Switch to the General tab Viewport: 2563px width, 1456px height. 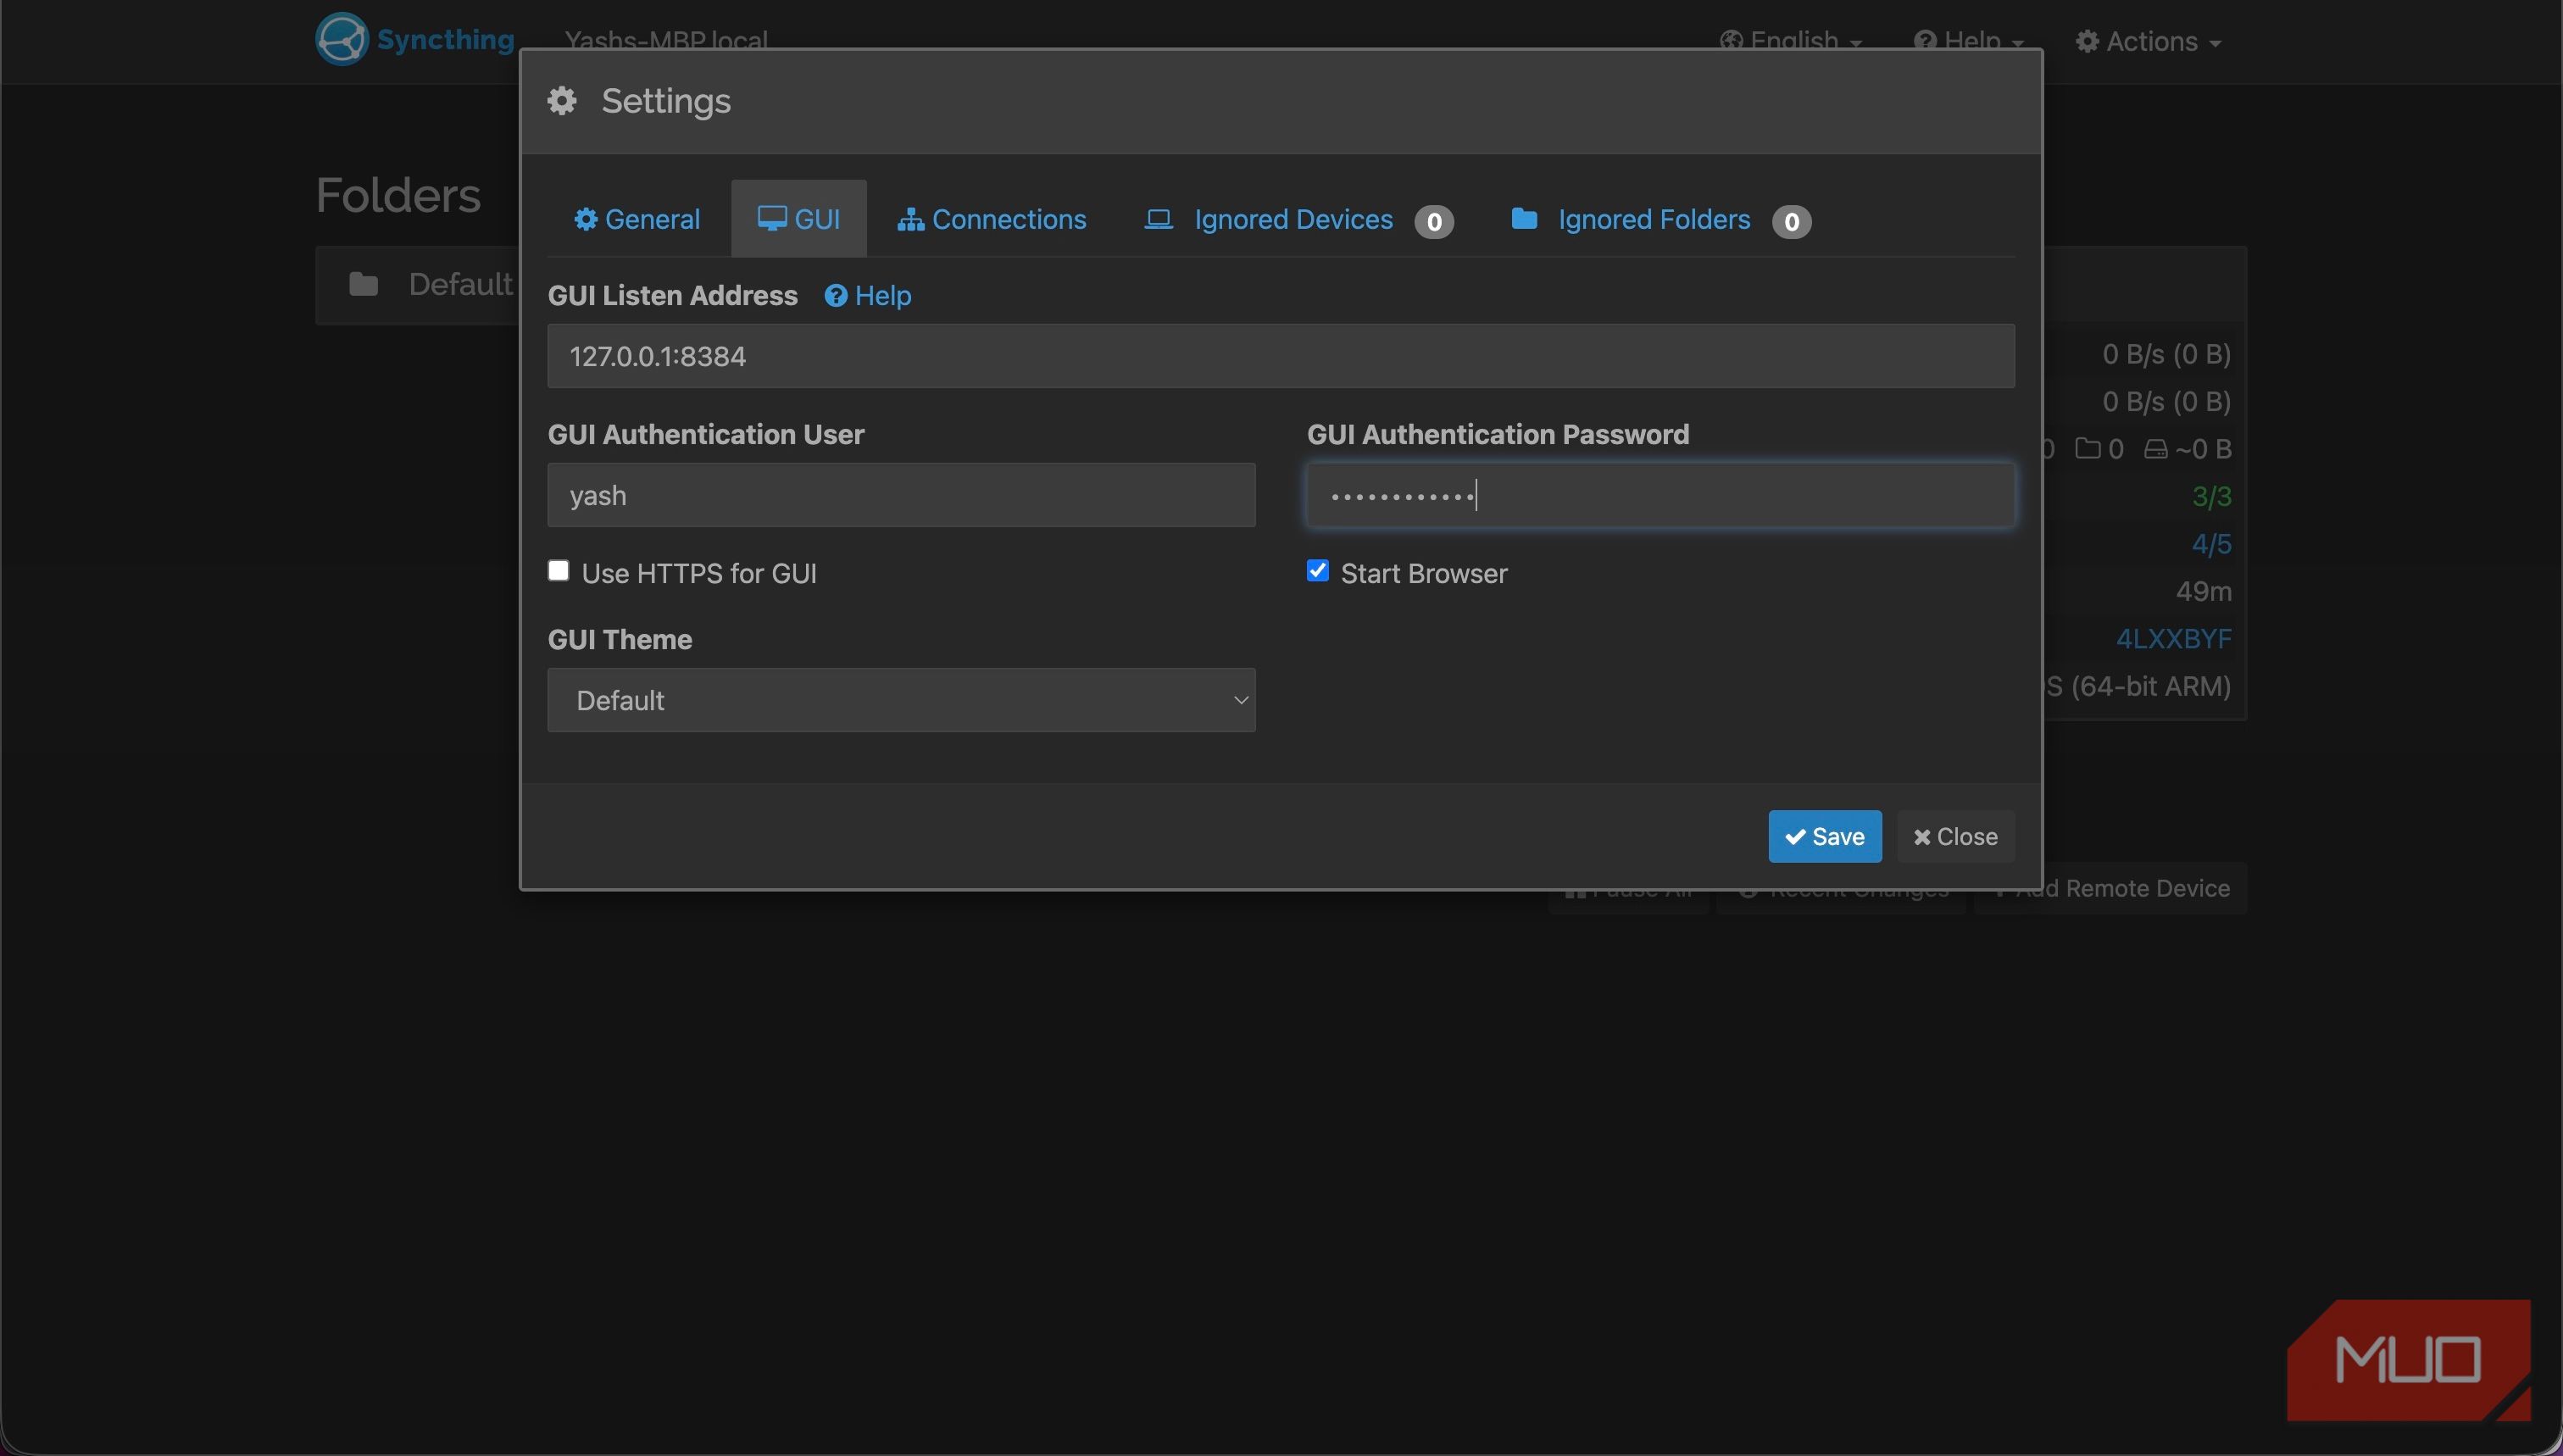637,219
